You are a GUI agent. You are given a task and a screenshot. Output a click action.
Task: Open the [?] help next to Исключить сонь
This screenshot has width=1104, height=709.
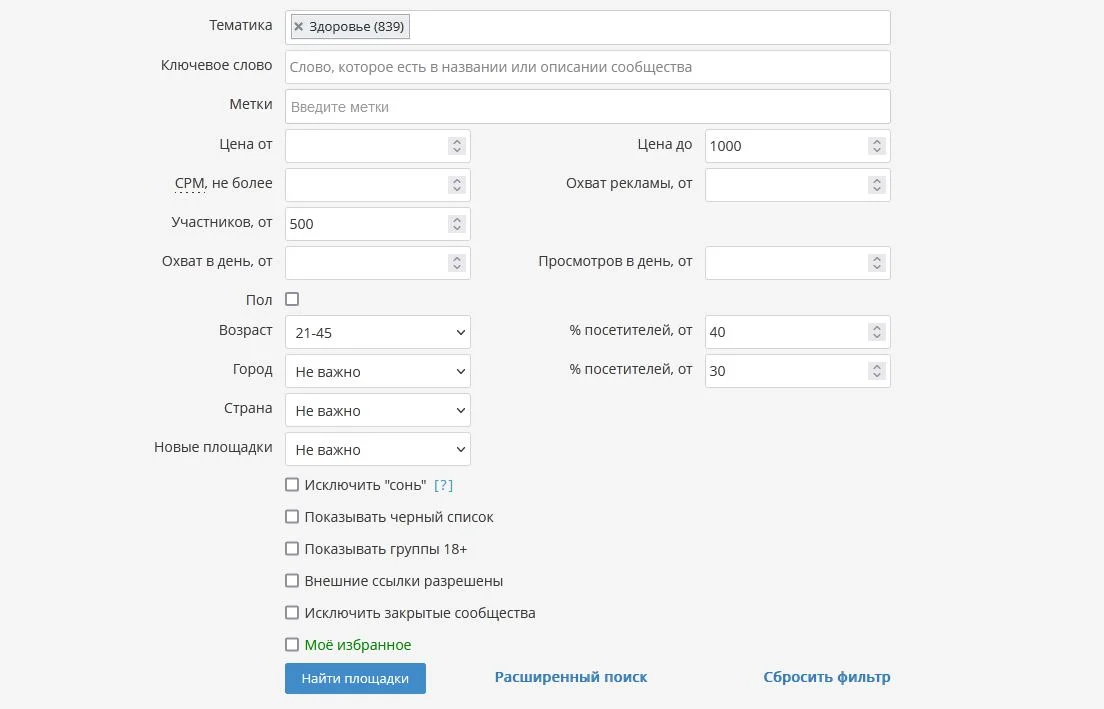(x=443, y=485)
